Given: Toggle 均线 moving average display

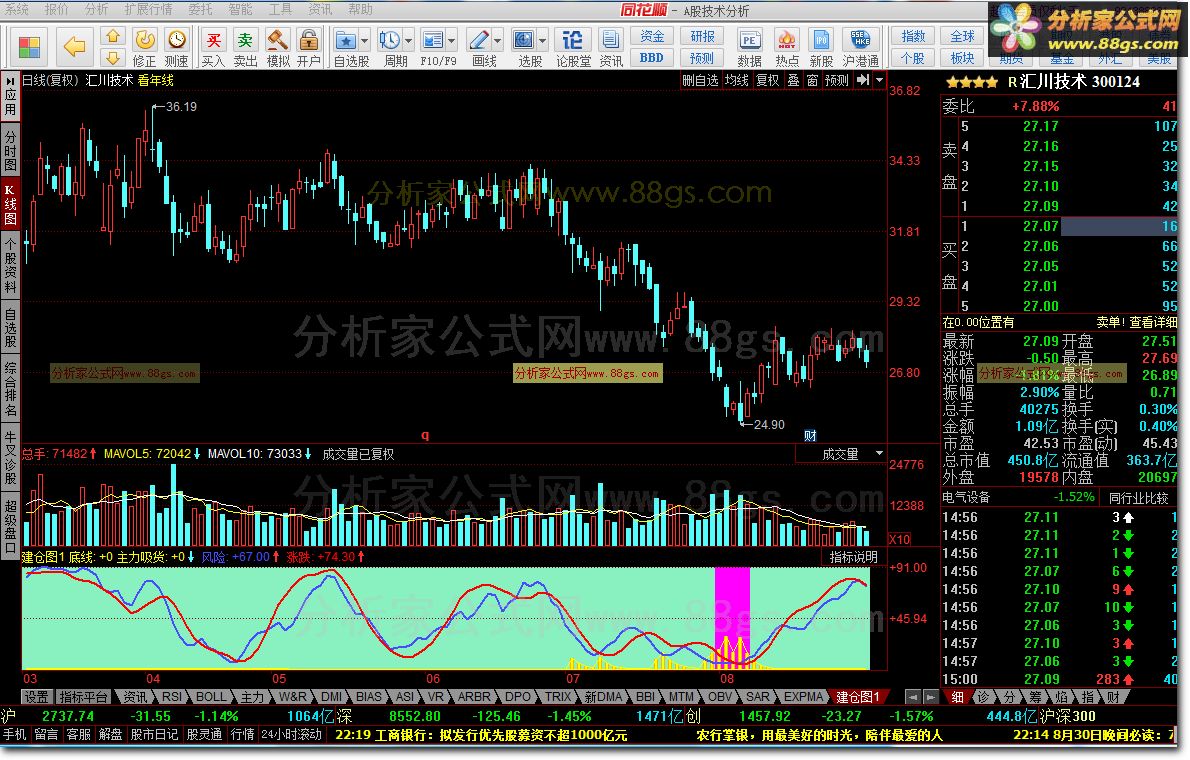Looking at the screenshot, I should pos(736,80).
